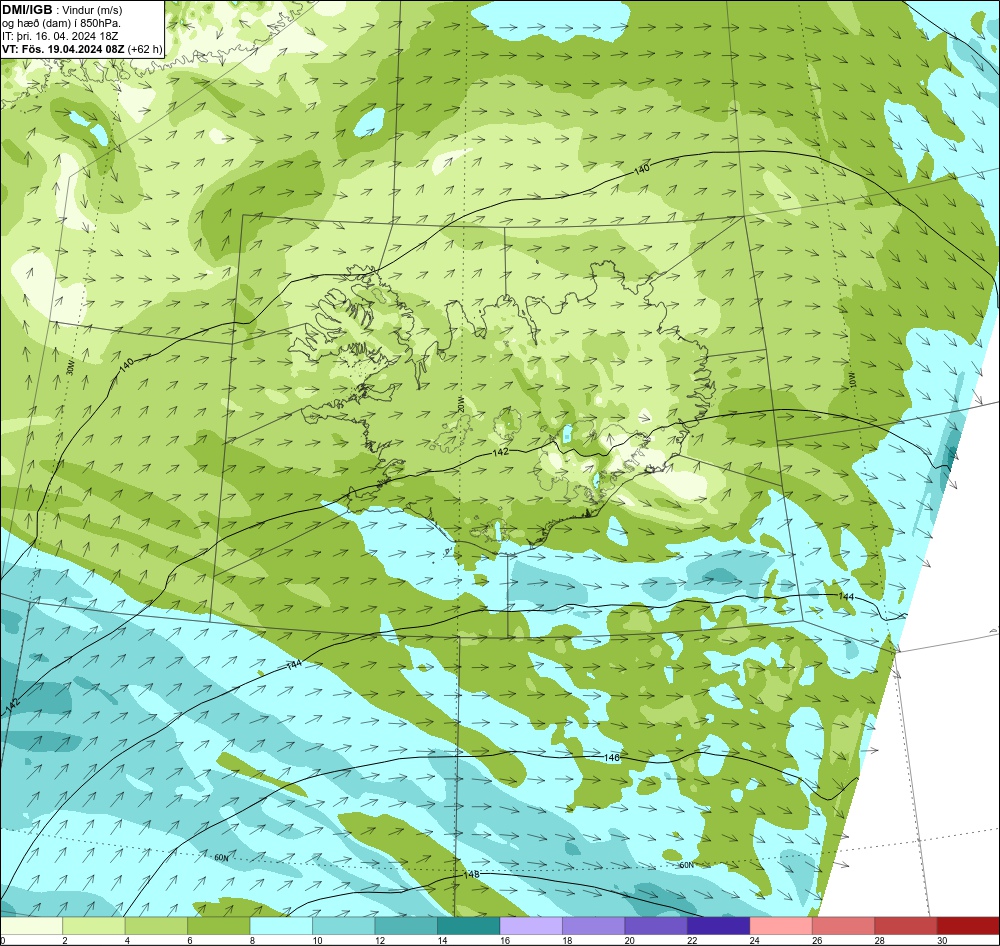The height and width of the screenshot is (946, 1000).
Task: Select the '146' contour label
Action: pyautogui.click(x=612, y=757)
